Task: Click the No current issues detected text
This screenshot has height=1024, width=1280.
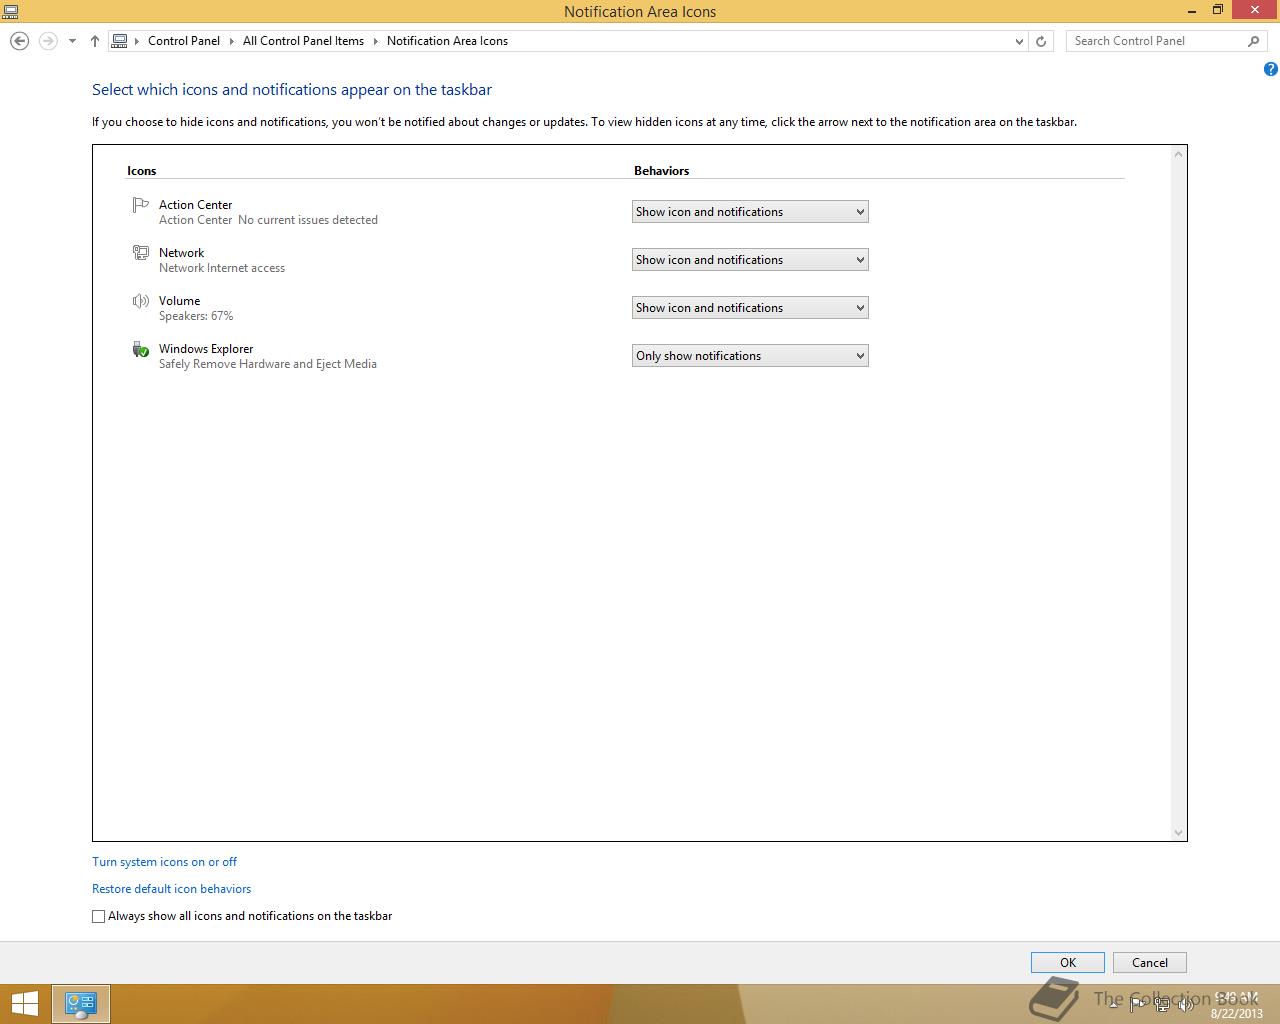Action: [x=308, y=220]
